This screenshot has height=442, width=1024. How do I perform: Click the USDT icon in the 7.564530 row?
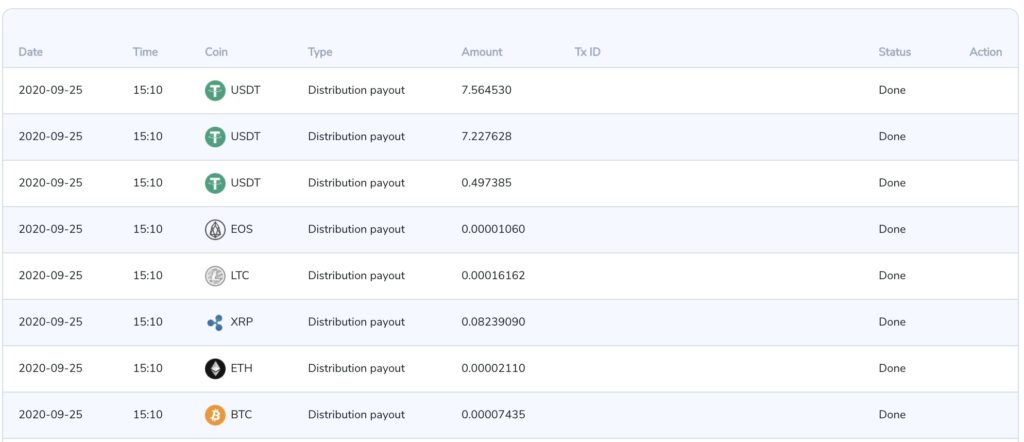click(x=215, y=90)
